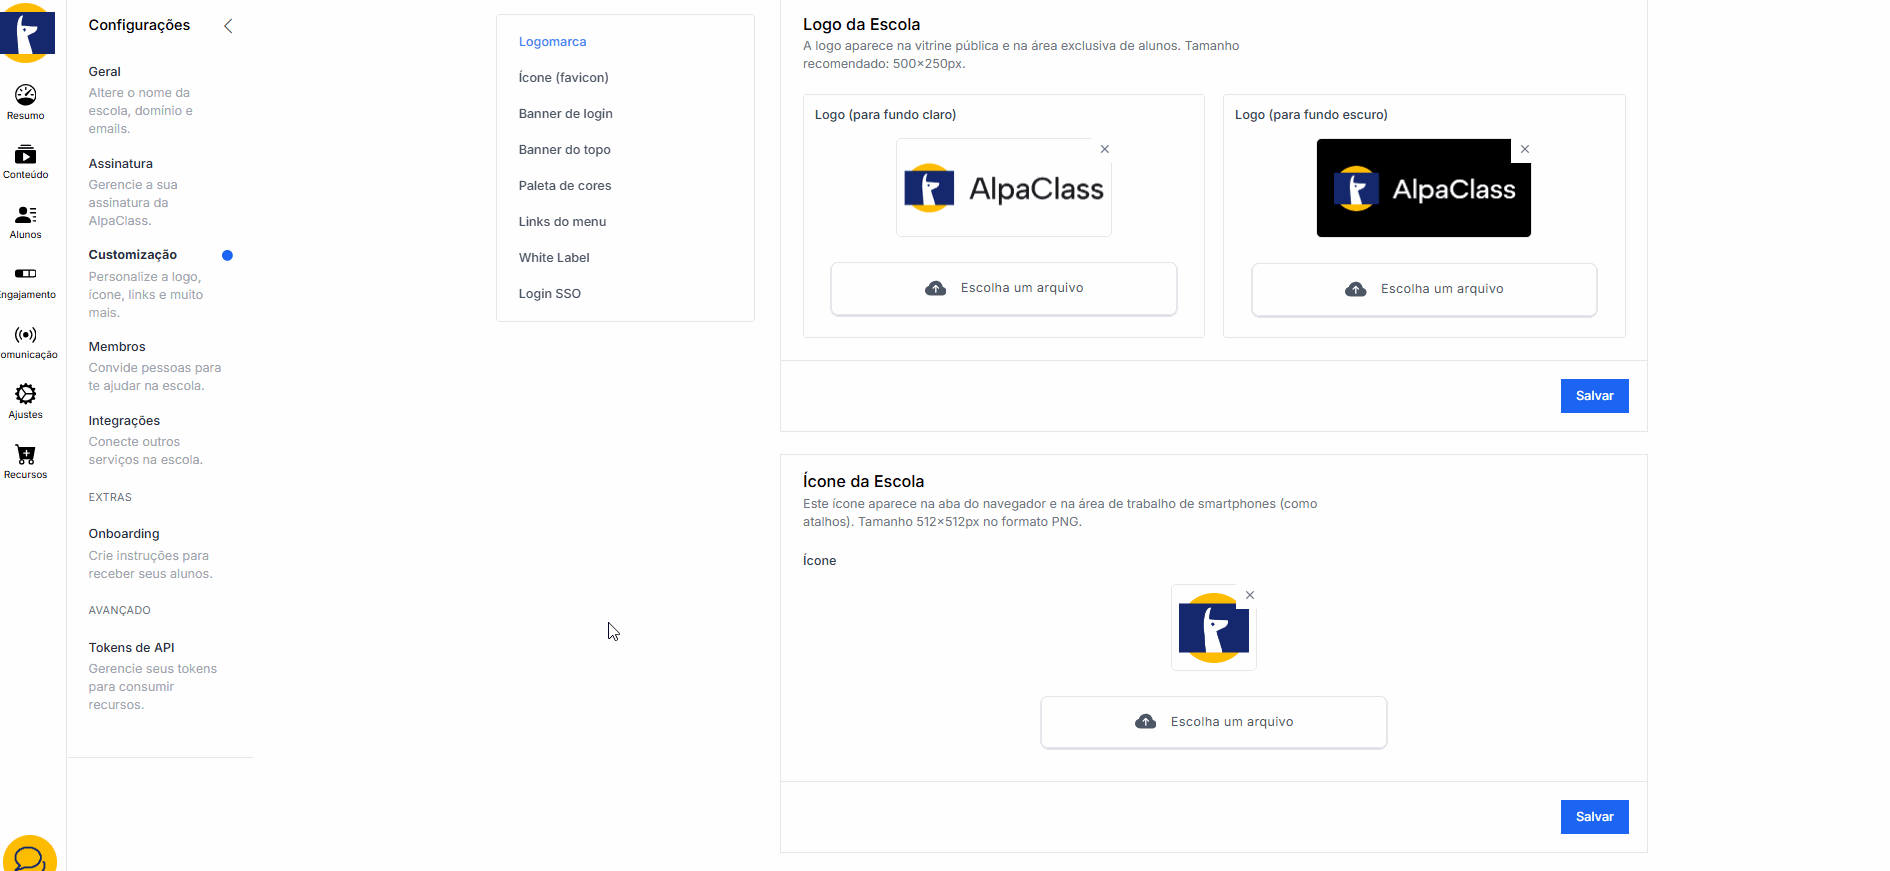This screenshot has height=871, width=1890.
Task: Open the chat support bubble
Action: 30,857
